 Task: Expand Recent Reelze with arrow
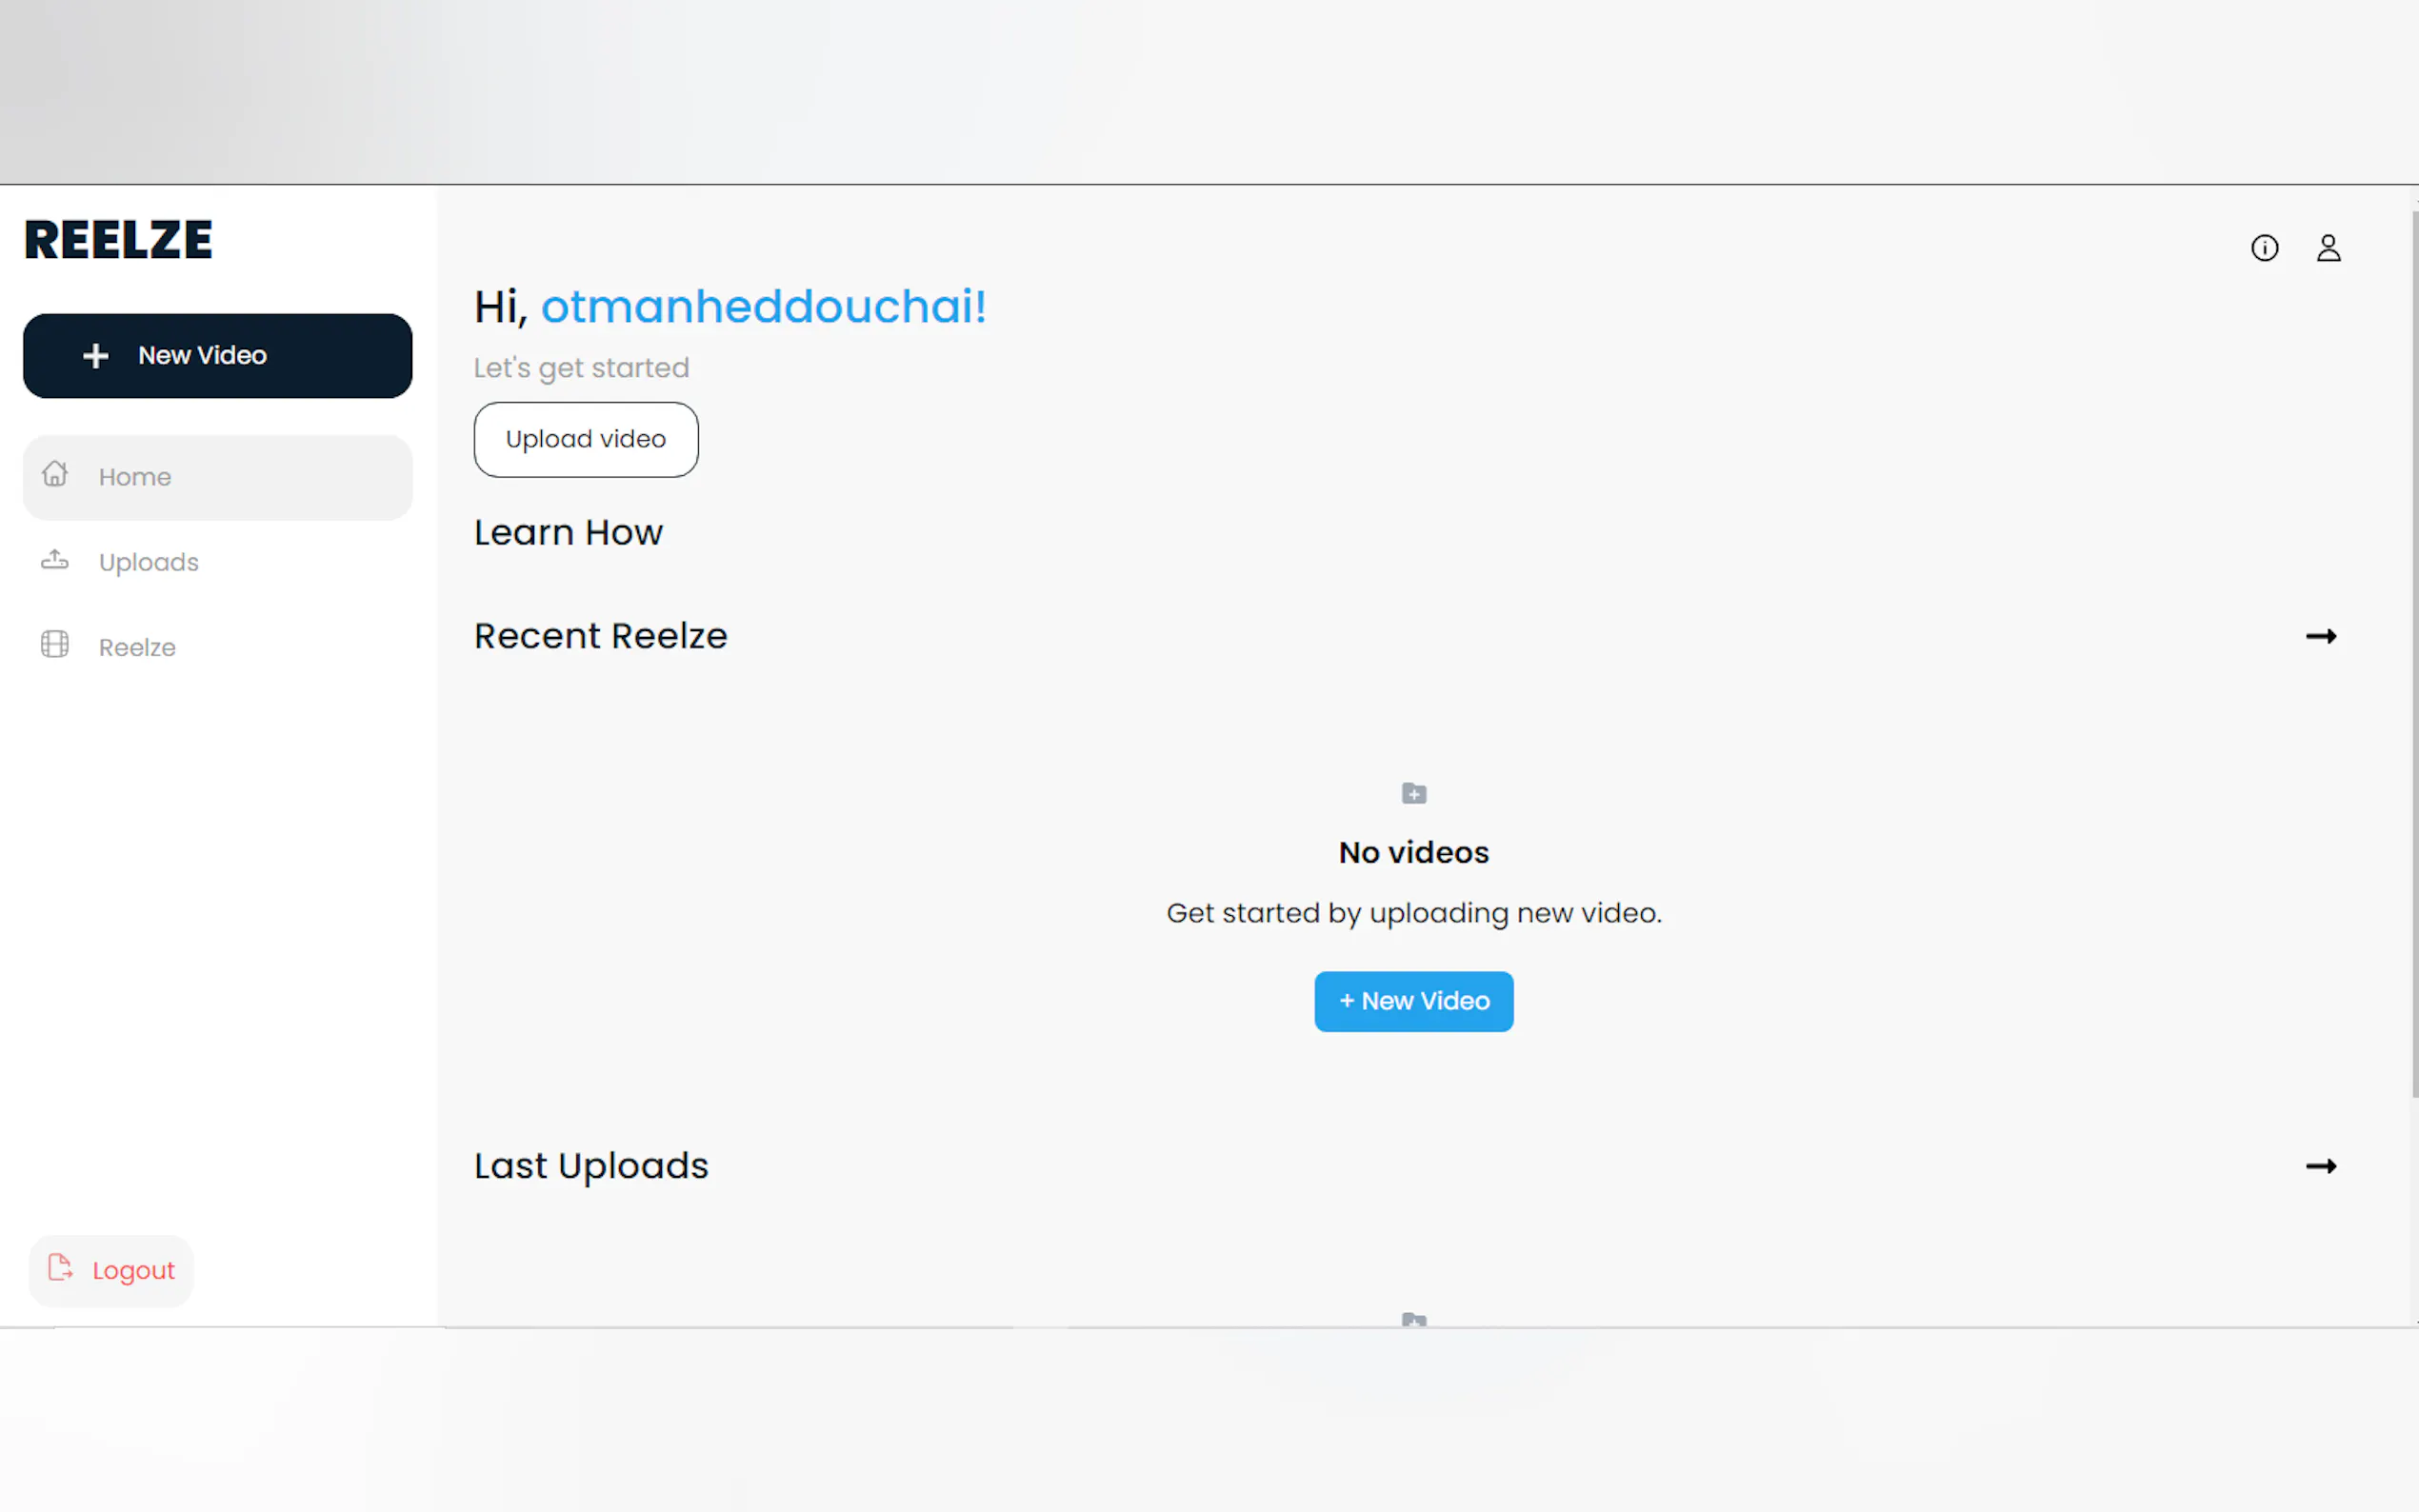[x=2320, y=637]
